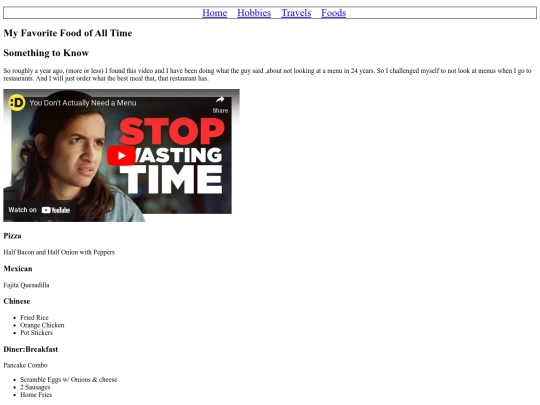Image resolution: width=540 pixels, height=405 pixels.
Task: Click the 'Pot Stickers' list item
Action: (x=37, y=333)
